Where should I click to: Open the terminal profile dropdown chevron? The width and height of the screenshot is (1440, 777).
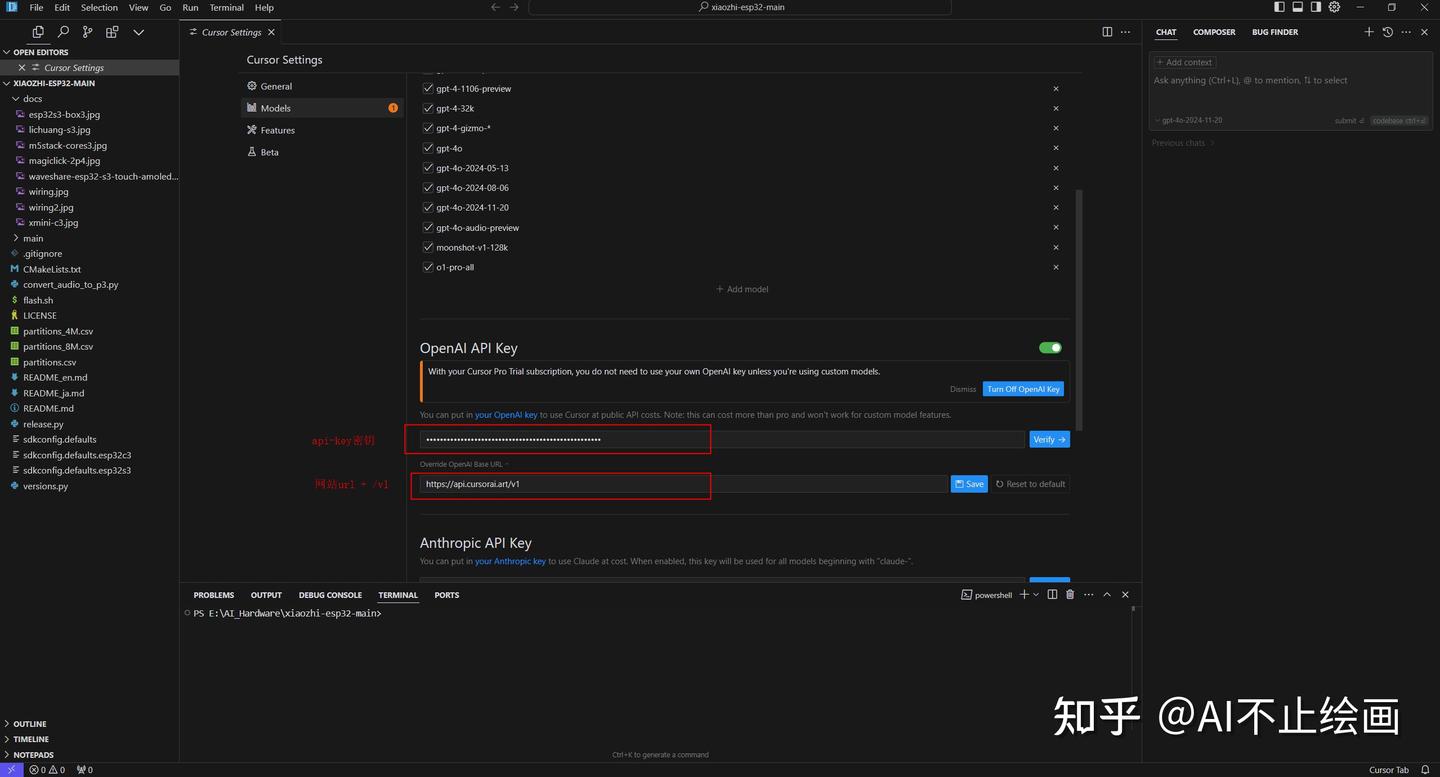coord(1035,594)
